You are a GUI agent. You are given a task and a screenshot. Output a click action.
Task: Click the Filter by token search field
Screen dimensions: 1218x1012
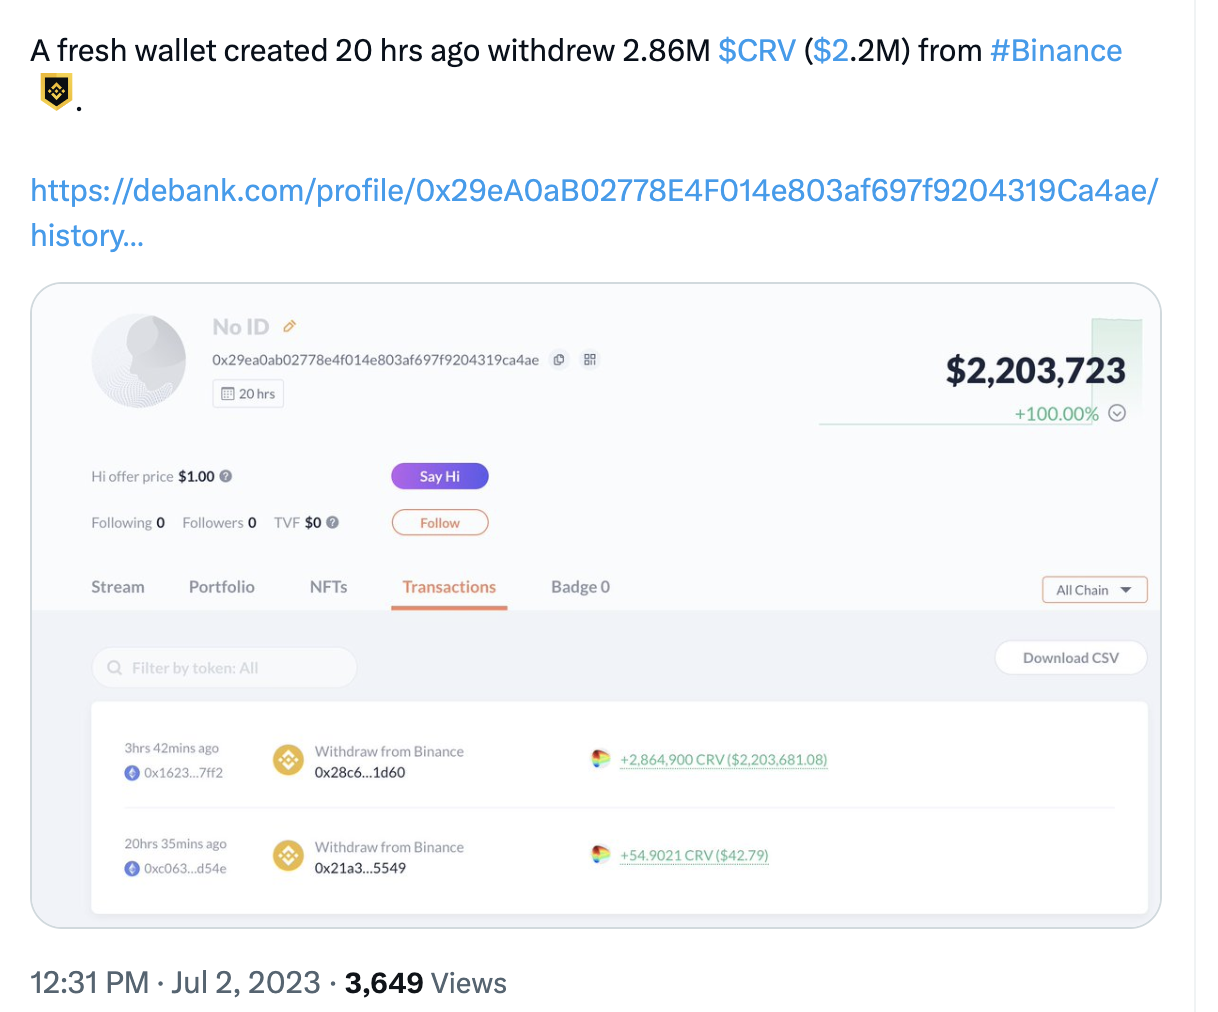224,668
